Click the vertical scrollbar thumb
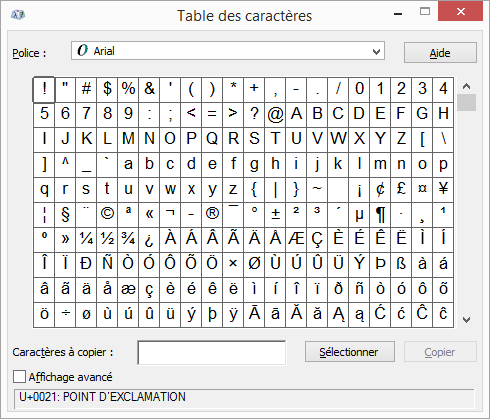Screen dimensions: 490x419 coord(466,102)
